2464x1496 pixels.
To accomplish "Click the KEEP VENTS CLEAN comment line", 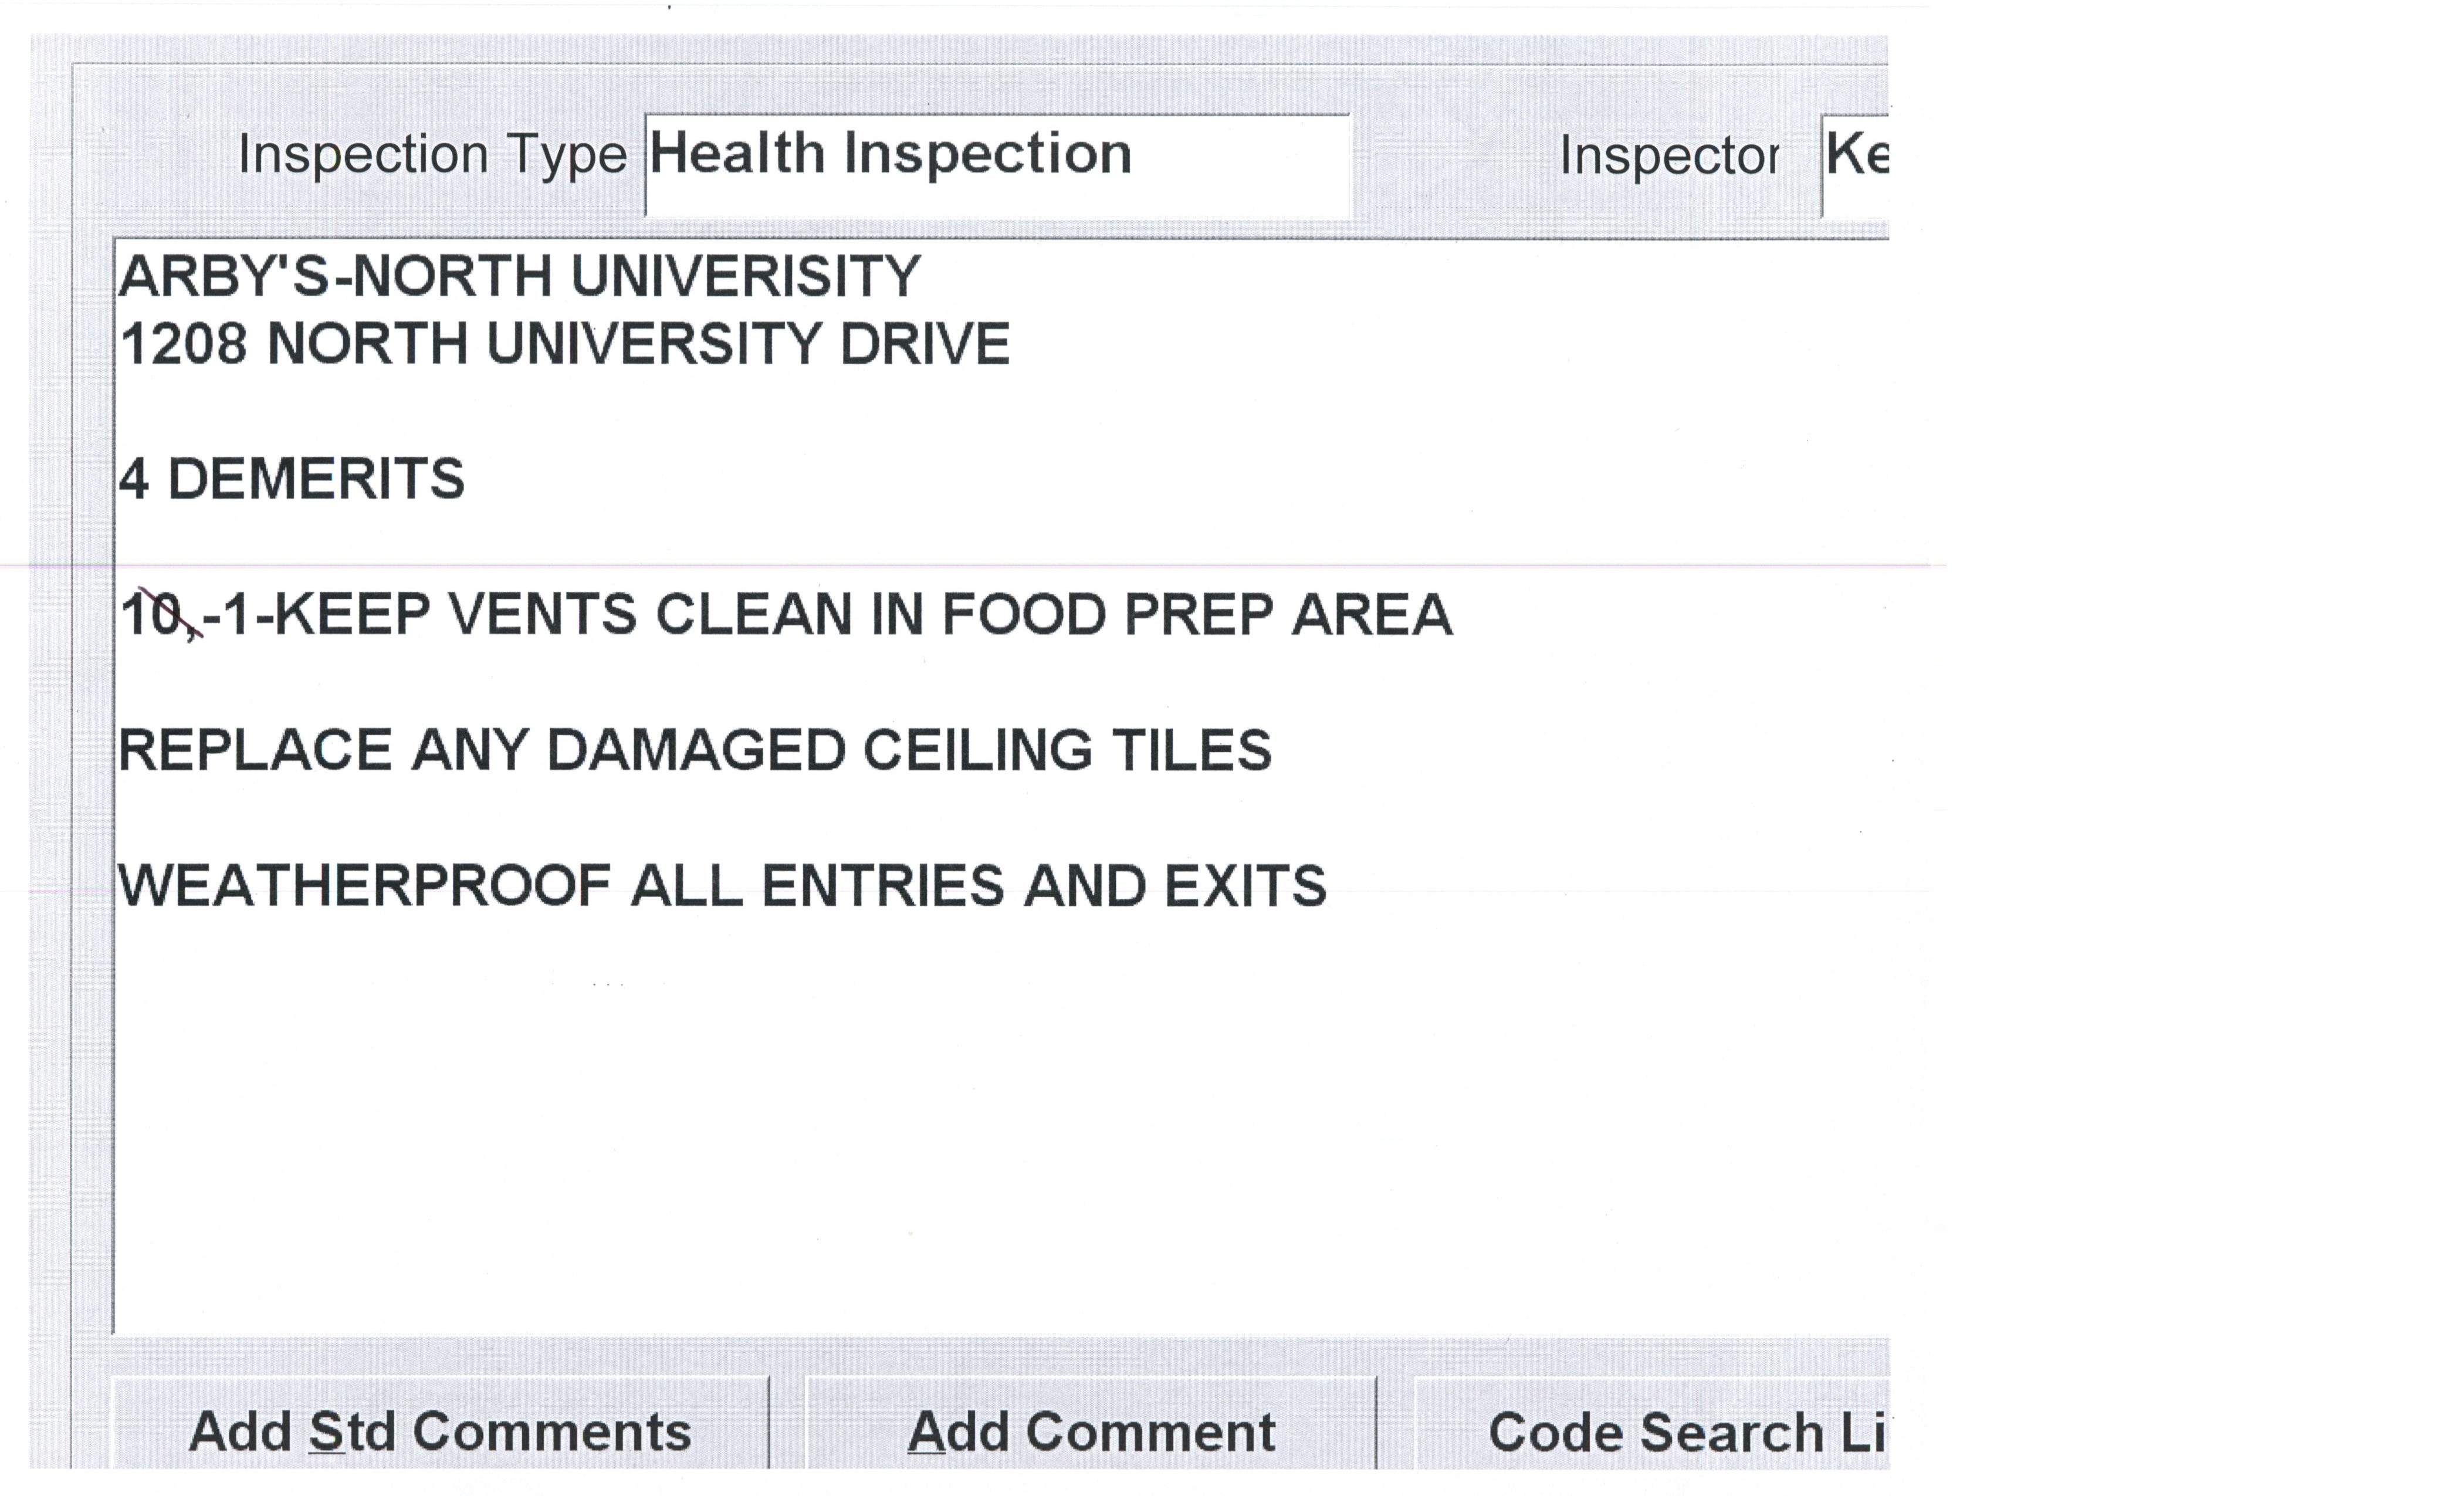I will pos(786,615).
